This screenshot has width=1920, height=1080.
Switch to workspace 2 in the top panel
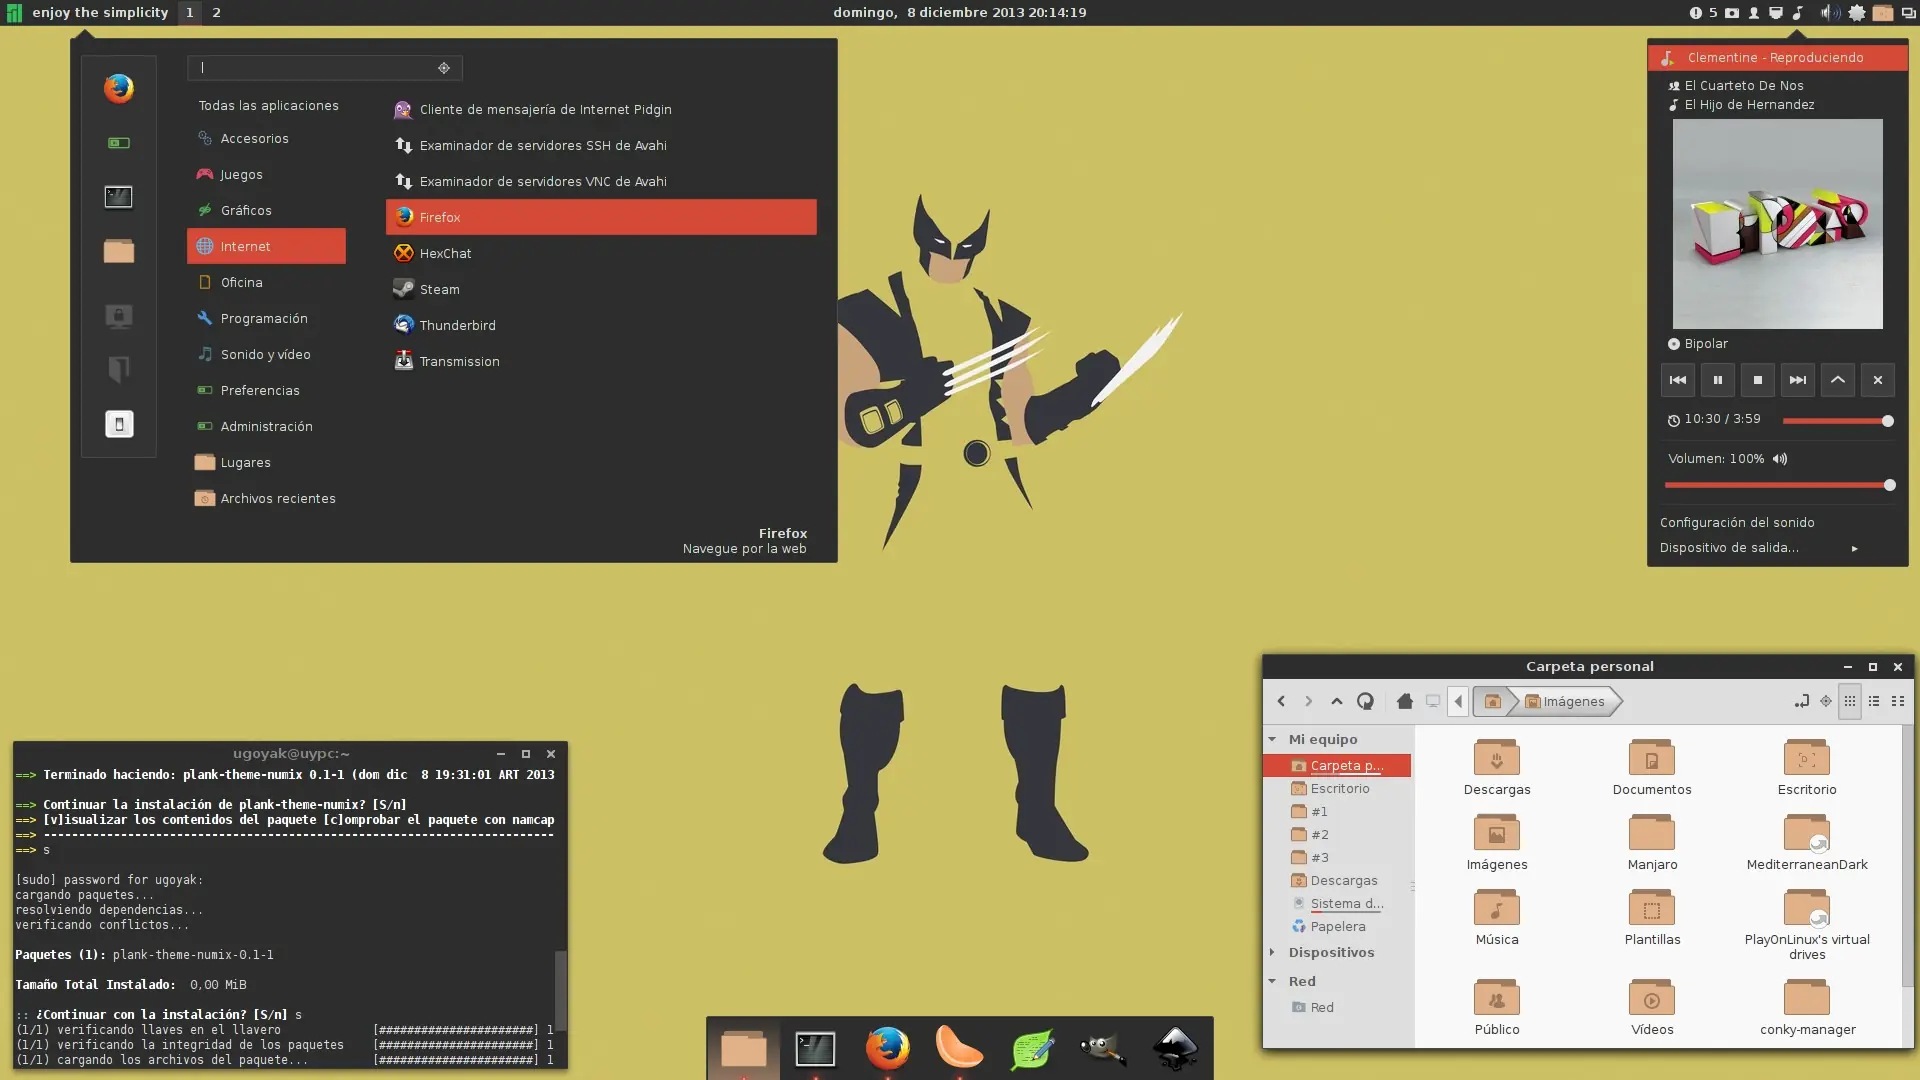pos(216,12)
